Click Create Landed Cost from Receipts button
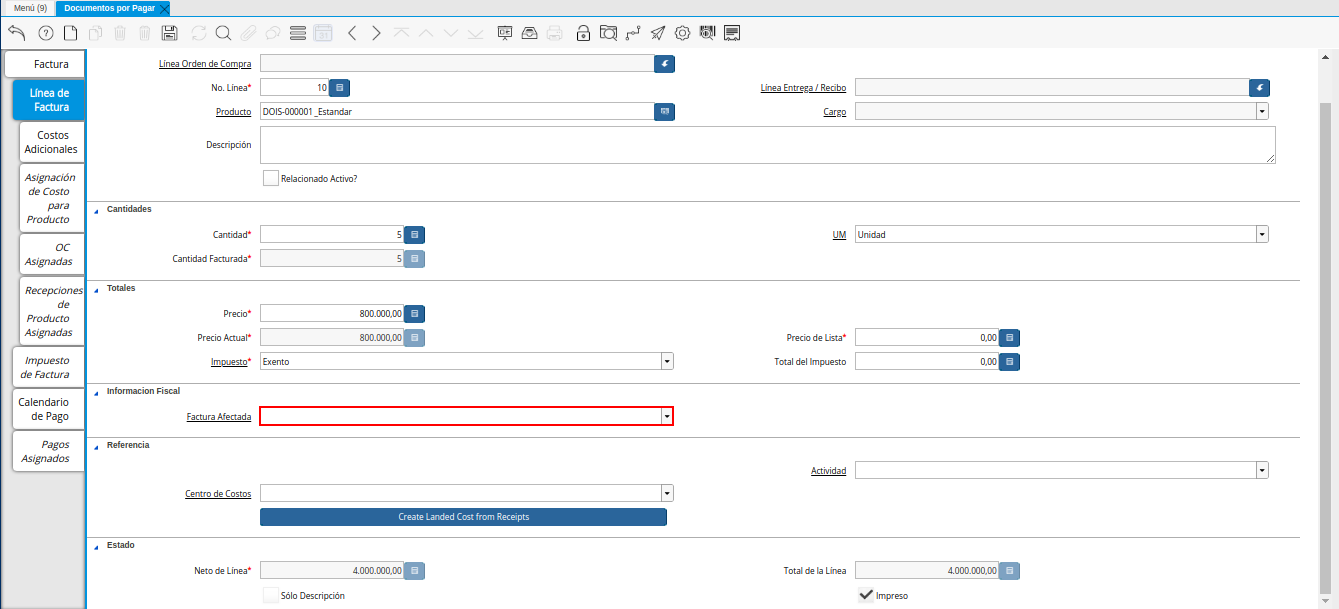Screen dimensions: 1339x609 463,517
